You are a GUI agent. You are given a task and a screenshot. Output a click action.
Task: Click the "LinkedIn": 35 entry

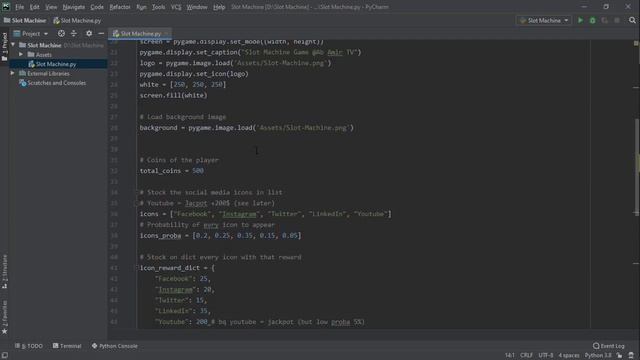click(182, 311)
